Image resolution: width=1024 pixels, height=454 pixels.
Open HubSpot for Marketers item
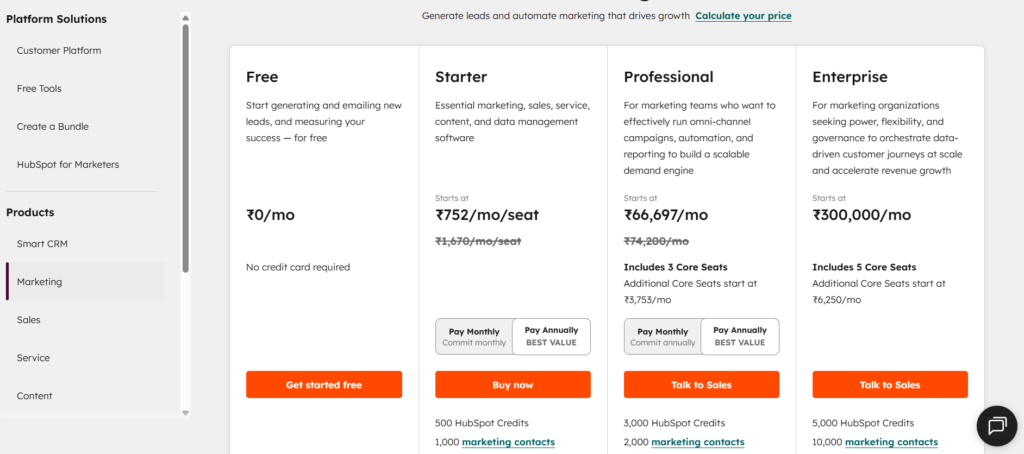coord(68,165)
